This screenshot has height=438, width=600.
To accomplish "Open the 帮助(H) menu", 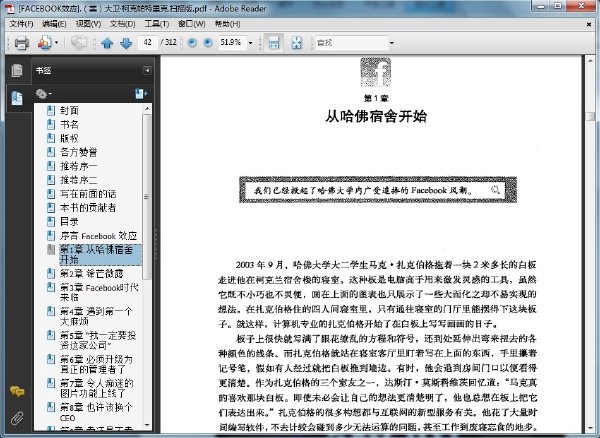I will (227, 24).
